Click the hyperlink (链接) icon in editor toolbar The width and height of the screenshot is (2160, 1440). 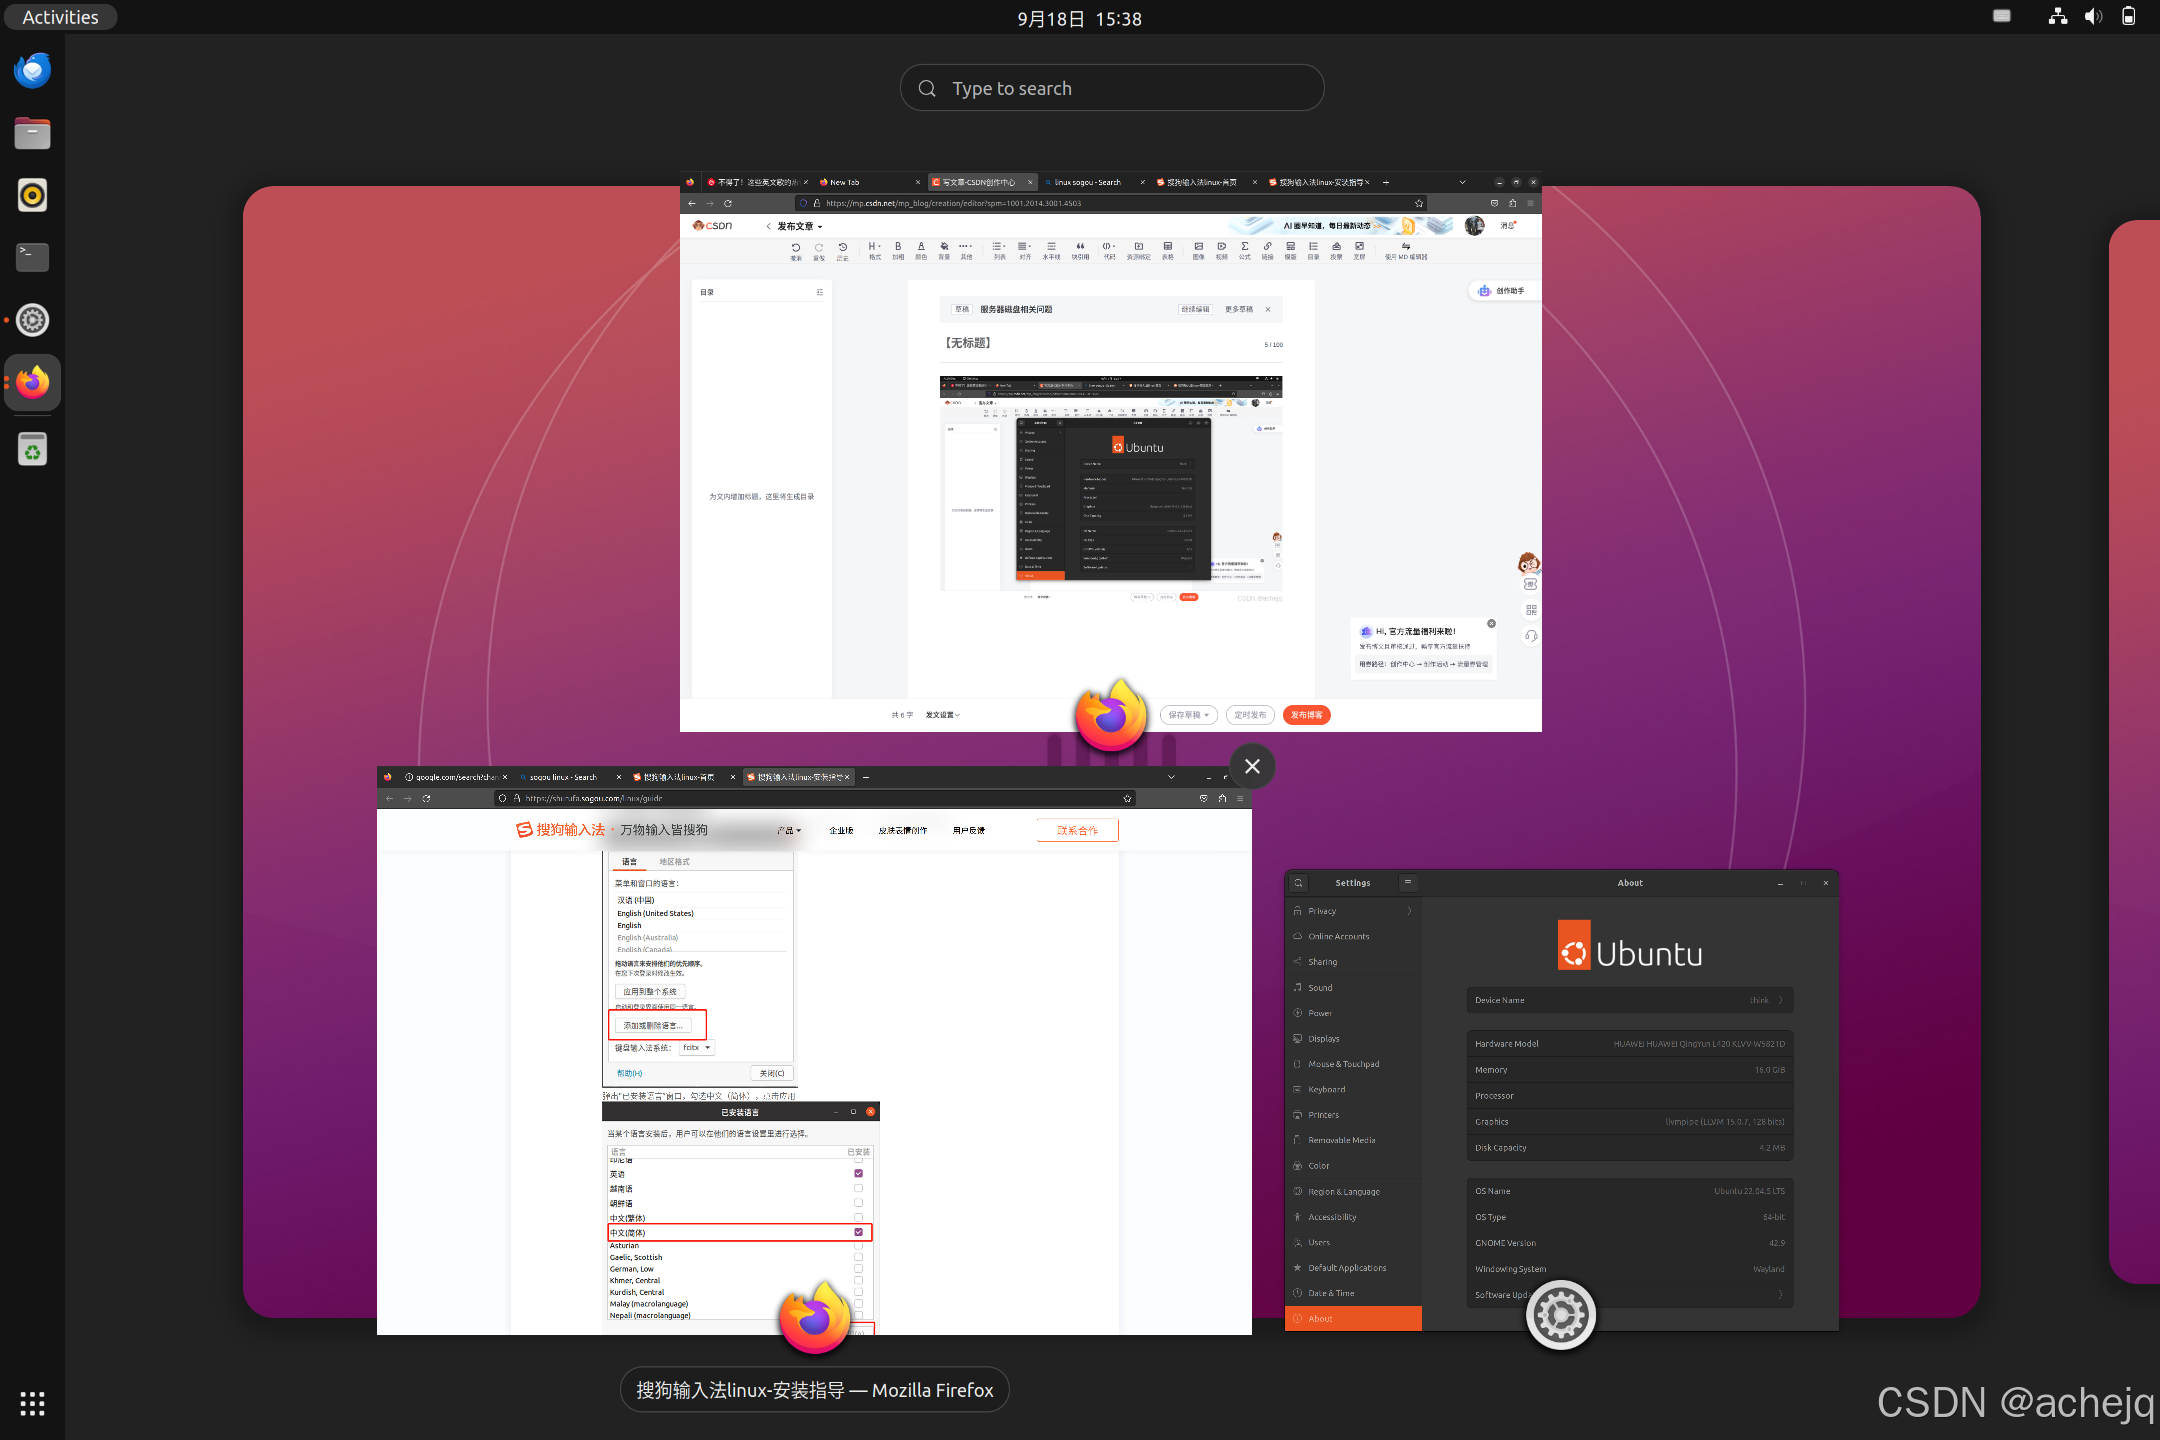[1267, 248]
